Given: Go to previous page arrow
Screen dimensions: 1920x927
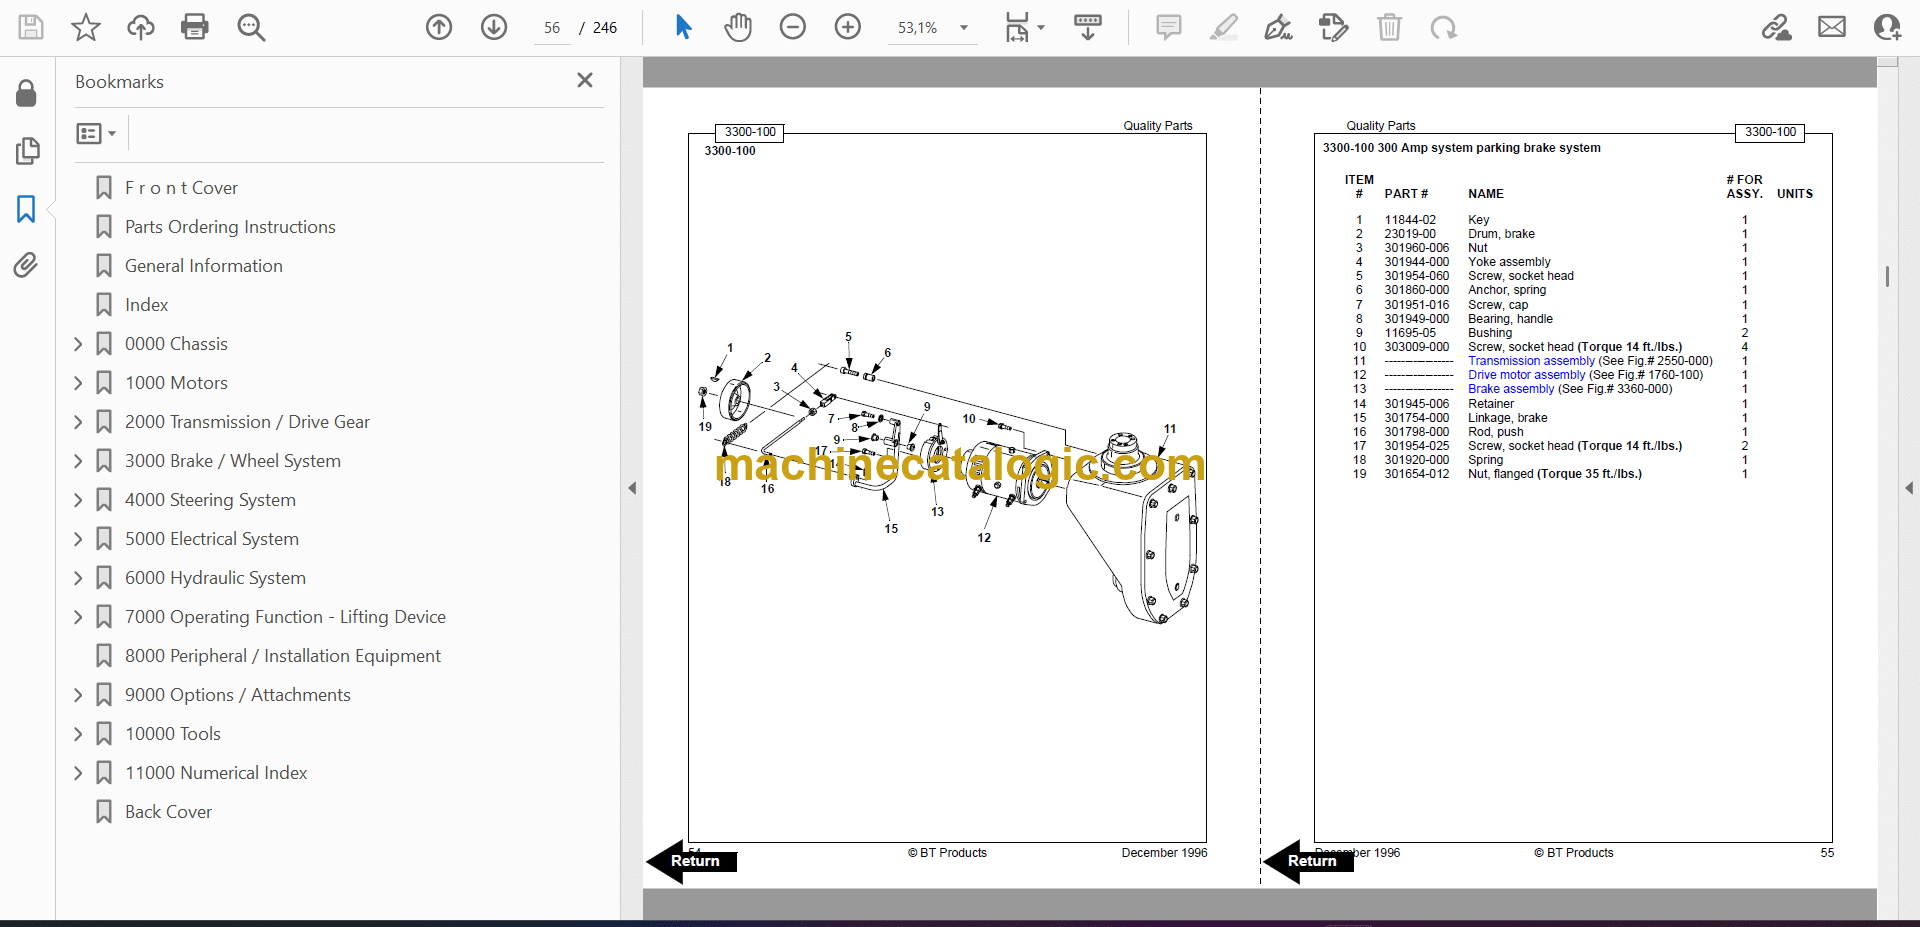Looking at the screenshot, I should coord(439,27).
